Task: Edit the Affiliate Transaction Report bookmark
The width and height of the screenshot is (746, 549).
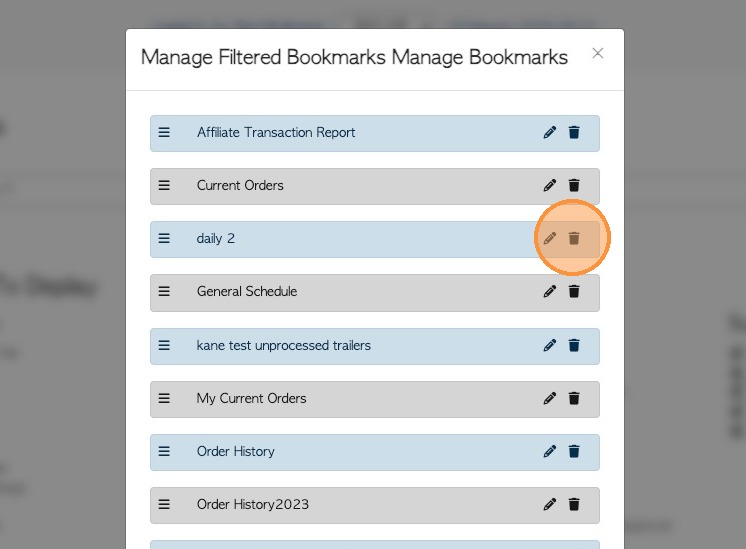Action: tap(549, 133)
